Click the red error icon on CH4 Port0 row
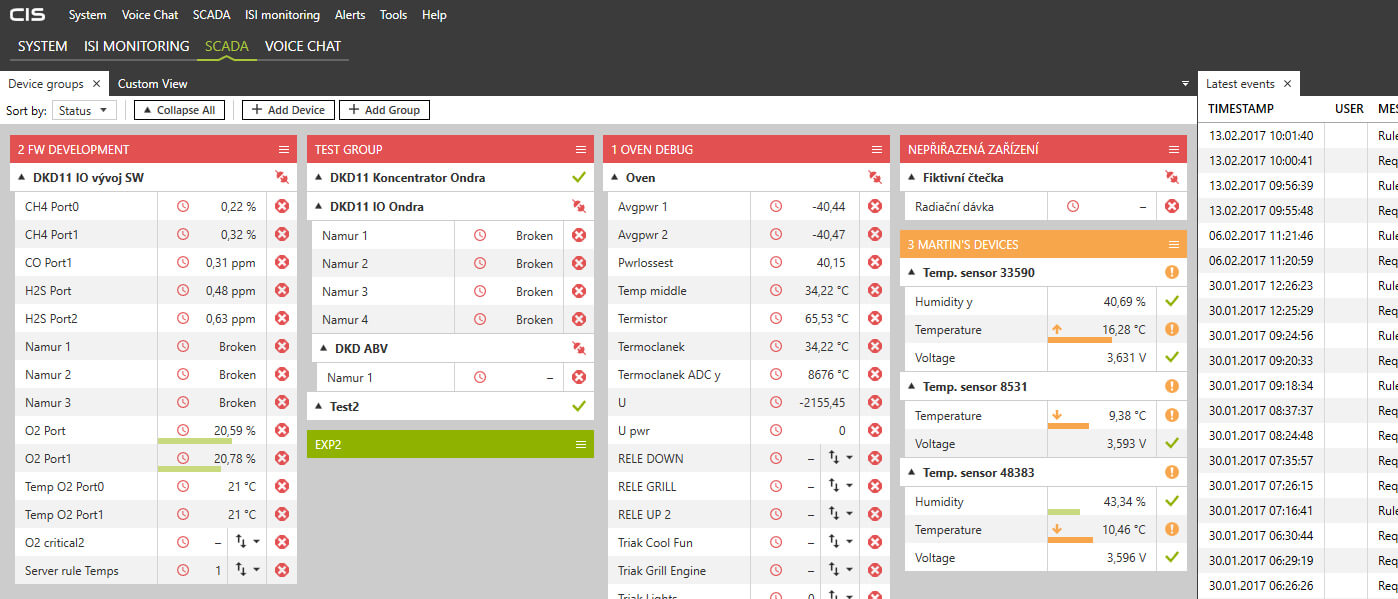Image resolution: width=1398 pixels, height=599 pixels. pyautogui.click(x=282, y=207)
